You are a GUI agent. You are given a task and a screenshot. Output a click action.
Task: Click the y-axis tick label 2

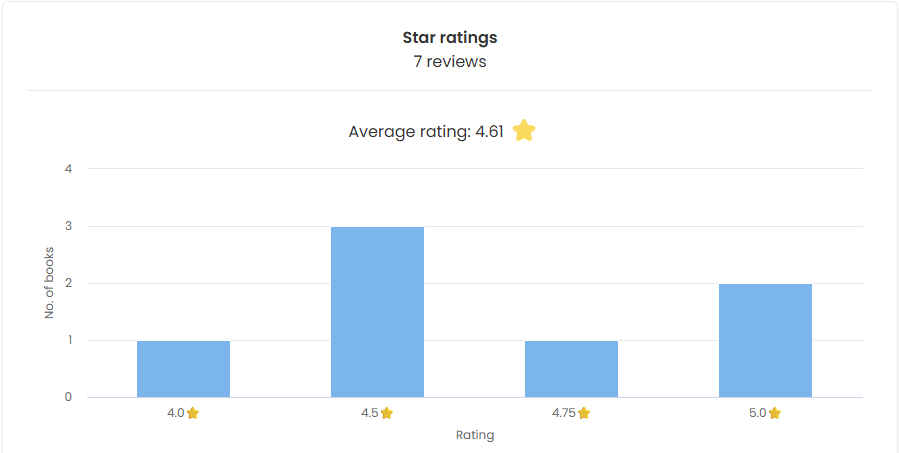pyautogui.click(x=69, y=283)
